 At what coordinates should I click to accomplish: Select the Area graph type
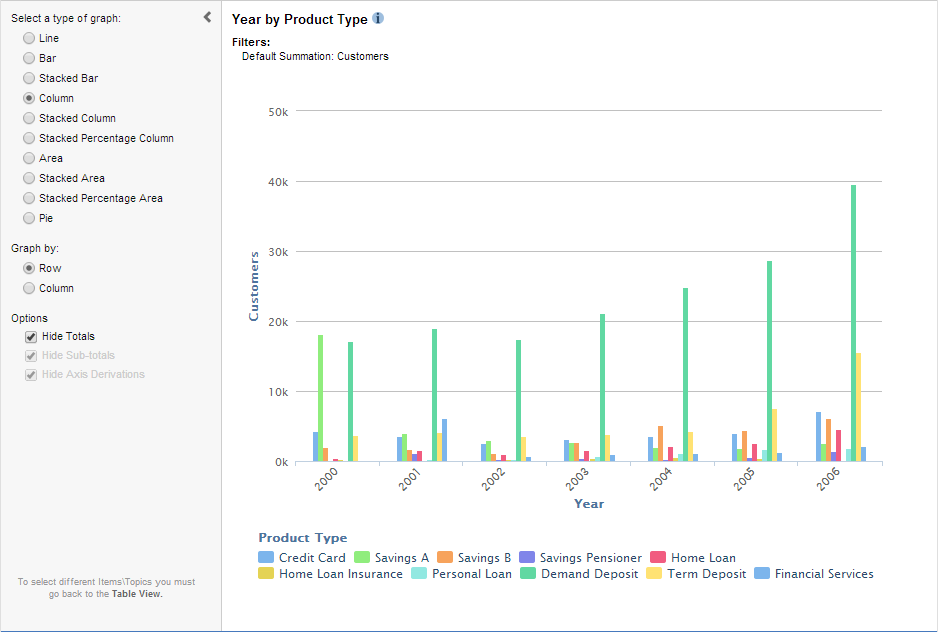[29, 158]
